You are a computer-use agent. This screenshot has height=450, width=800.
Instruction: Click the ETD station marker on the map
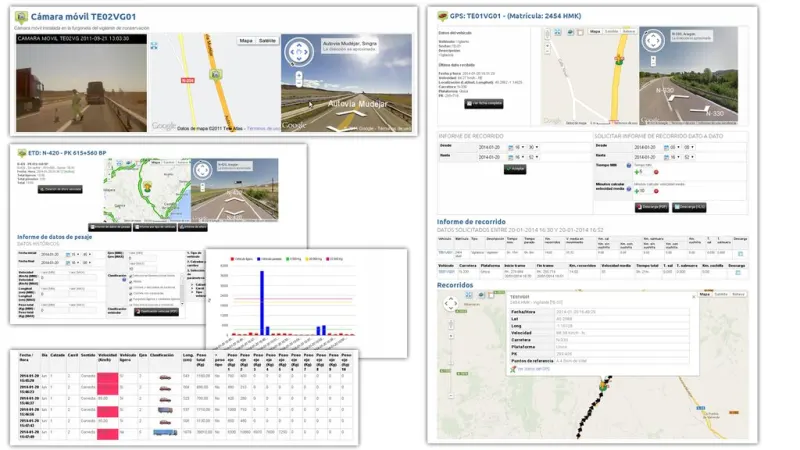[x=147, y=186]
